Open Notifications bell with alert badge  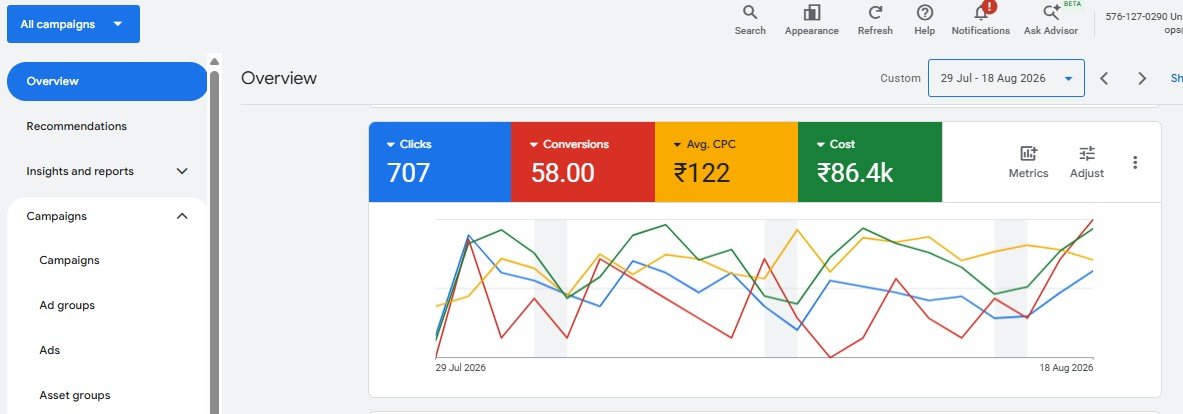[981, 20]
